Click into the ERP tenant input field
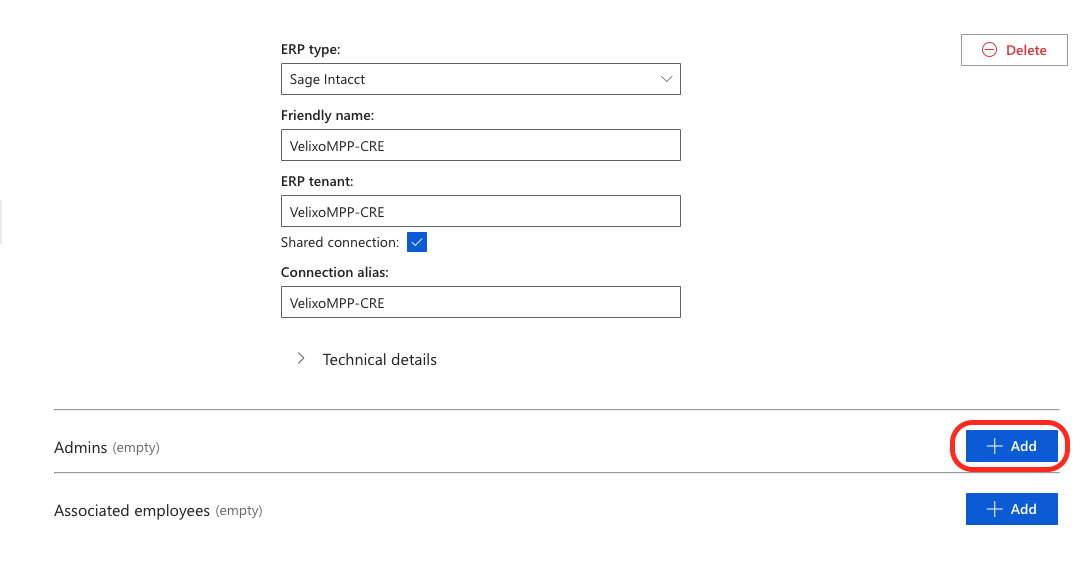Image resolution: width=1089 pixels, height=563 pixels. click(480, 211)
